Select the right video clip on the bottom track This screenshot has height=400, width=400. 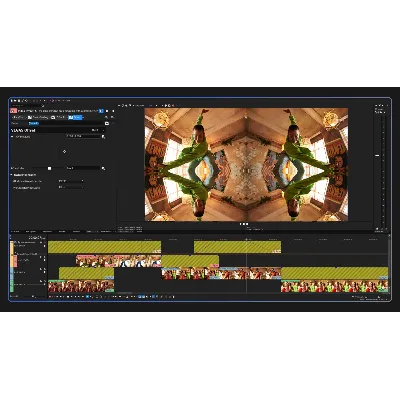click(334, 286)
